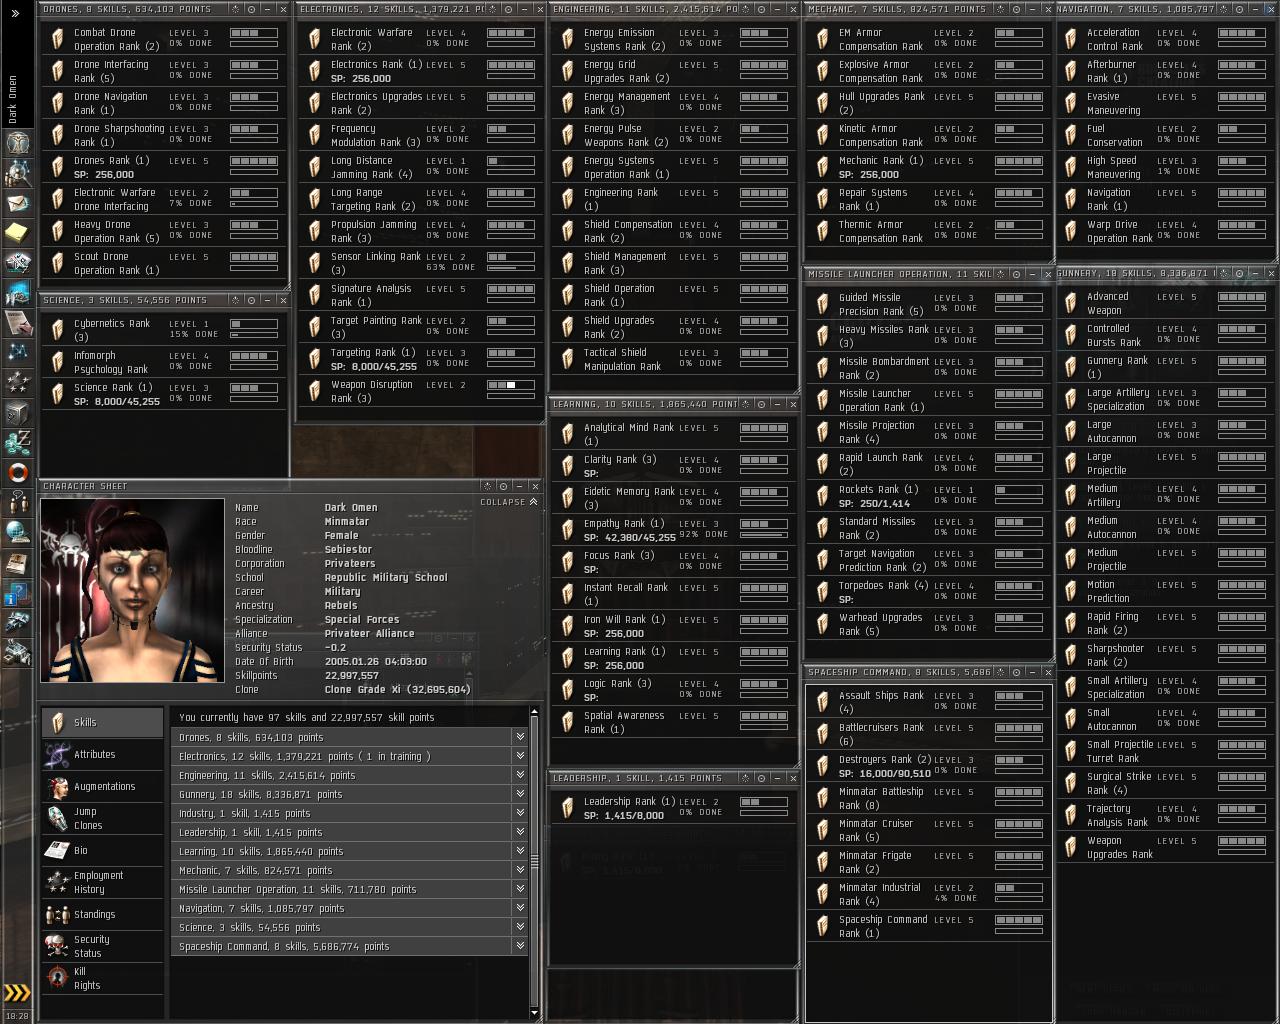Expand sidebar with the double-arrow icon

16,13
